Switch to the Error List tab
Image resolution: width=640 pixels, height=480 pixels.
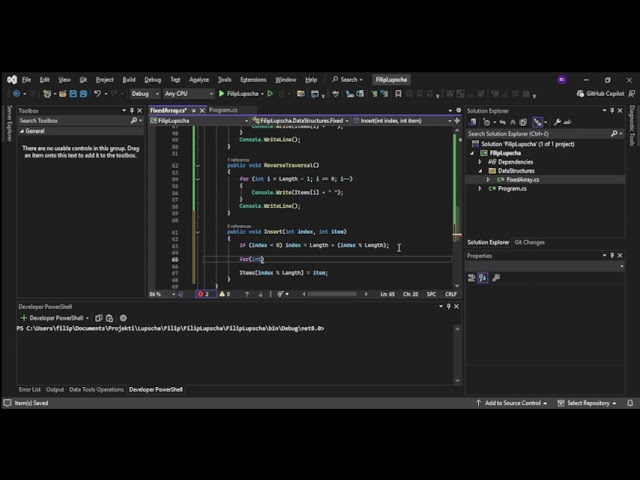[x=29, y=389]
